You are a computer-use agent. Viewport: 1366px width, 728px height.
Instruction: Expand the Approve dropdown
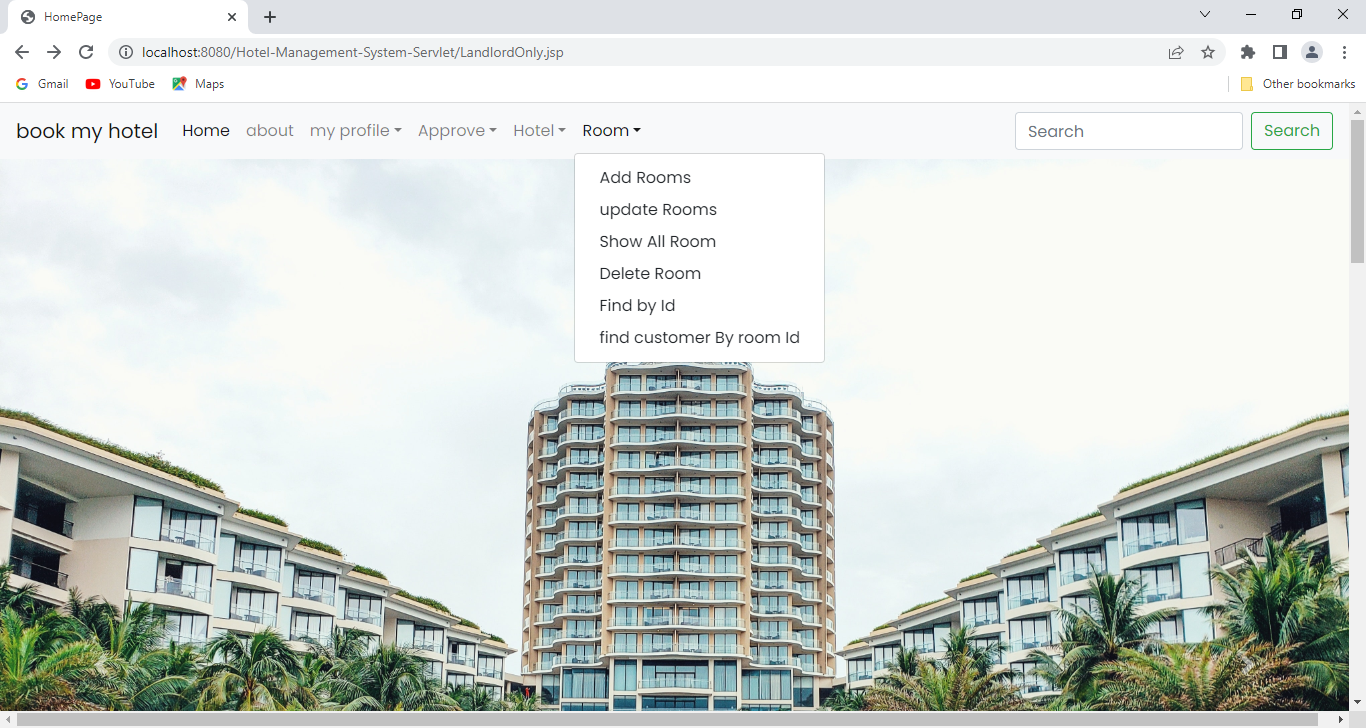coord(457,131)
